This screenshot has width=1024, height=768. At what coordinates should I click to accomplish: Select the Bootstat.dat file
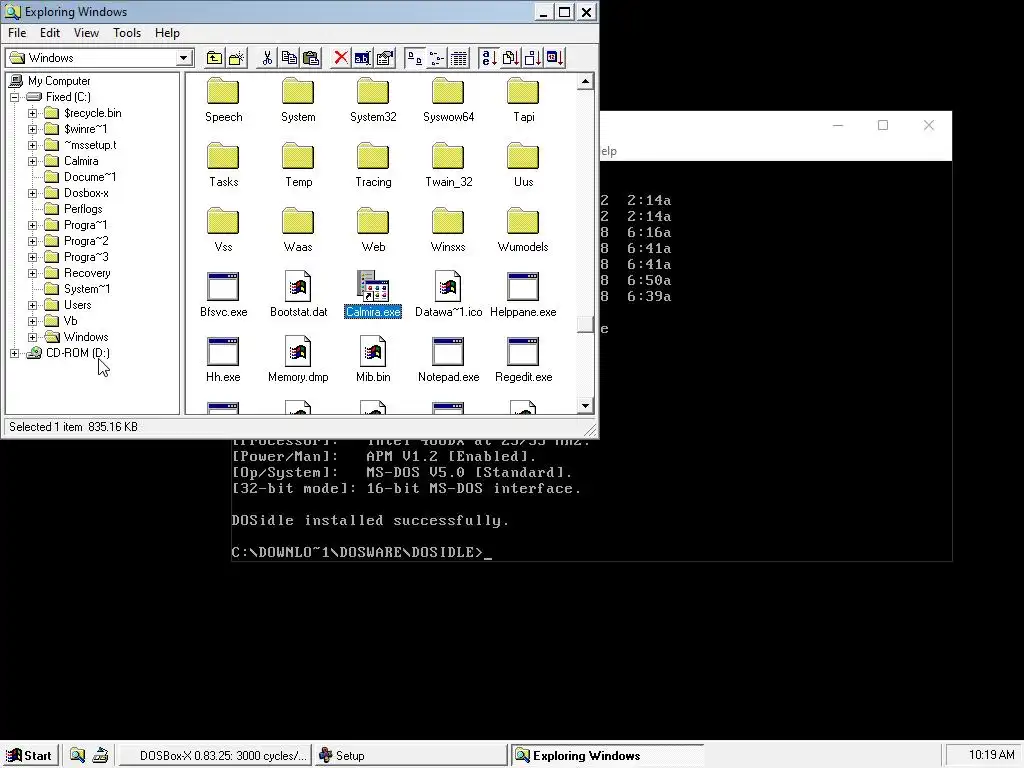298,295
